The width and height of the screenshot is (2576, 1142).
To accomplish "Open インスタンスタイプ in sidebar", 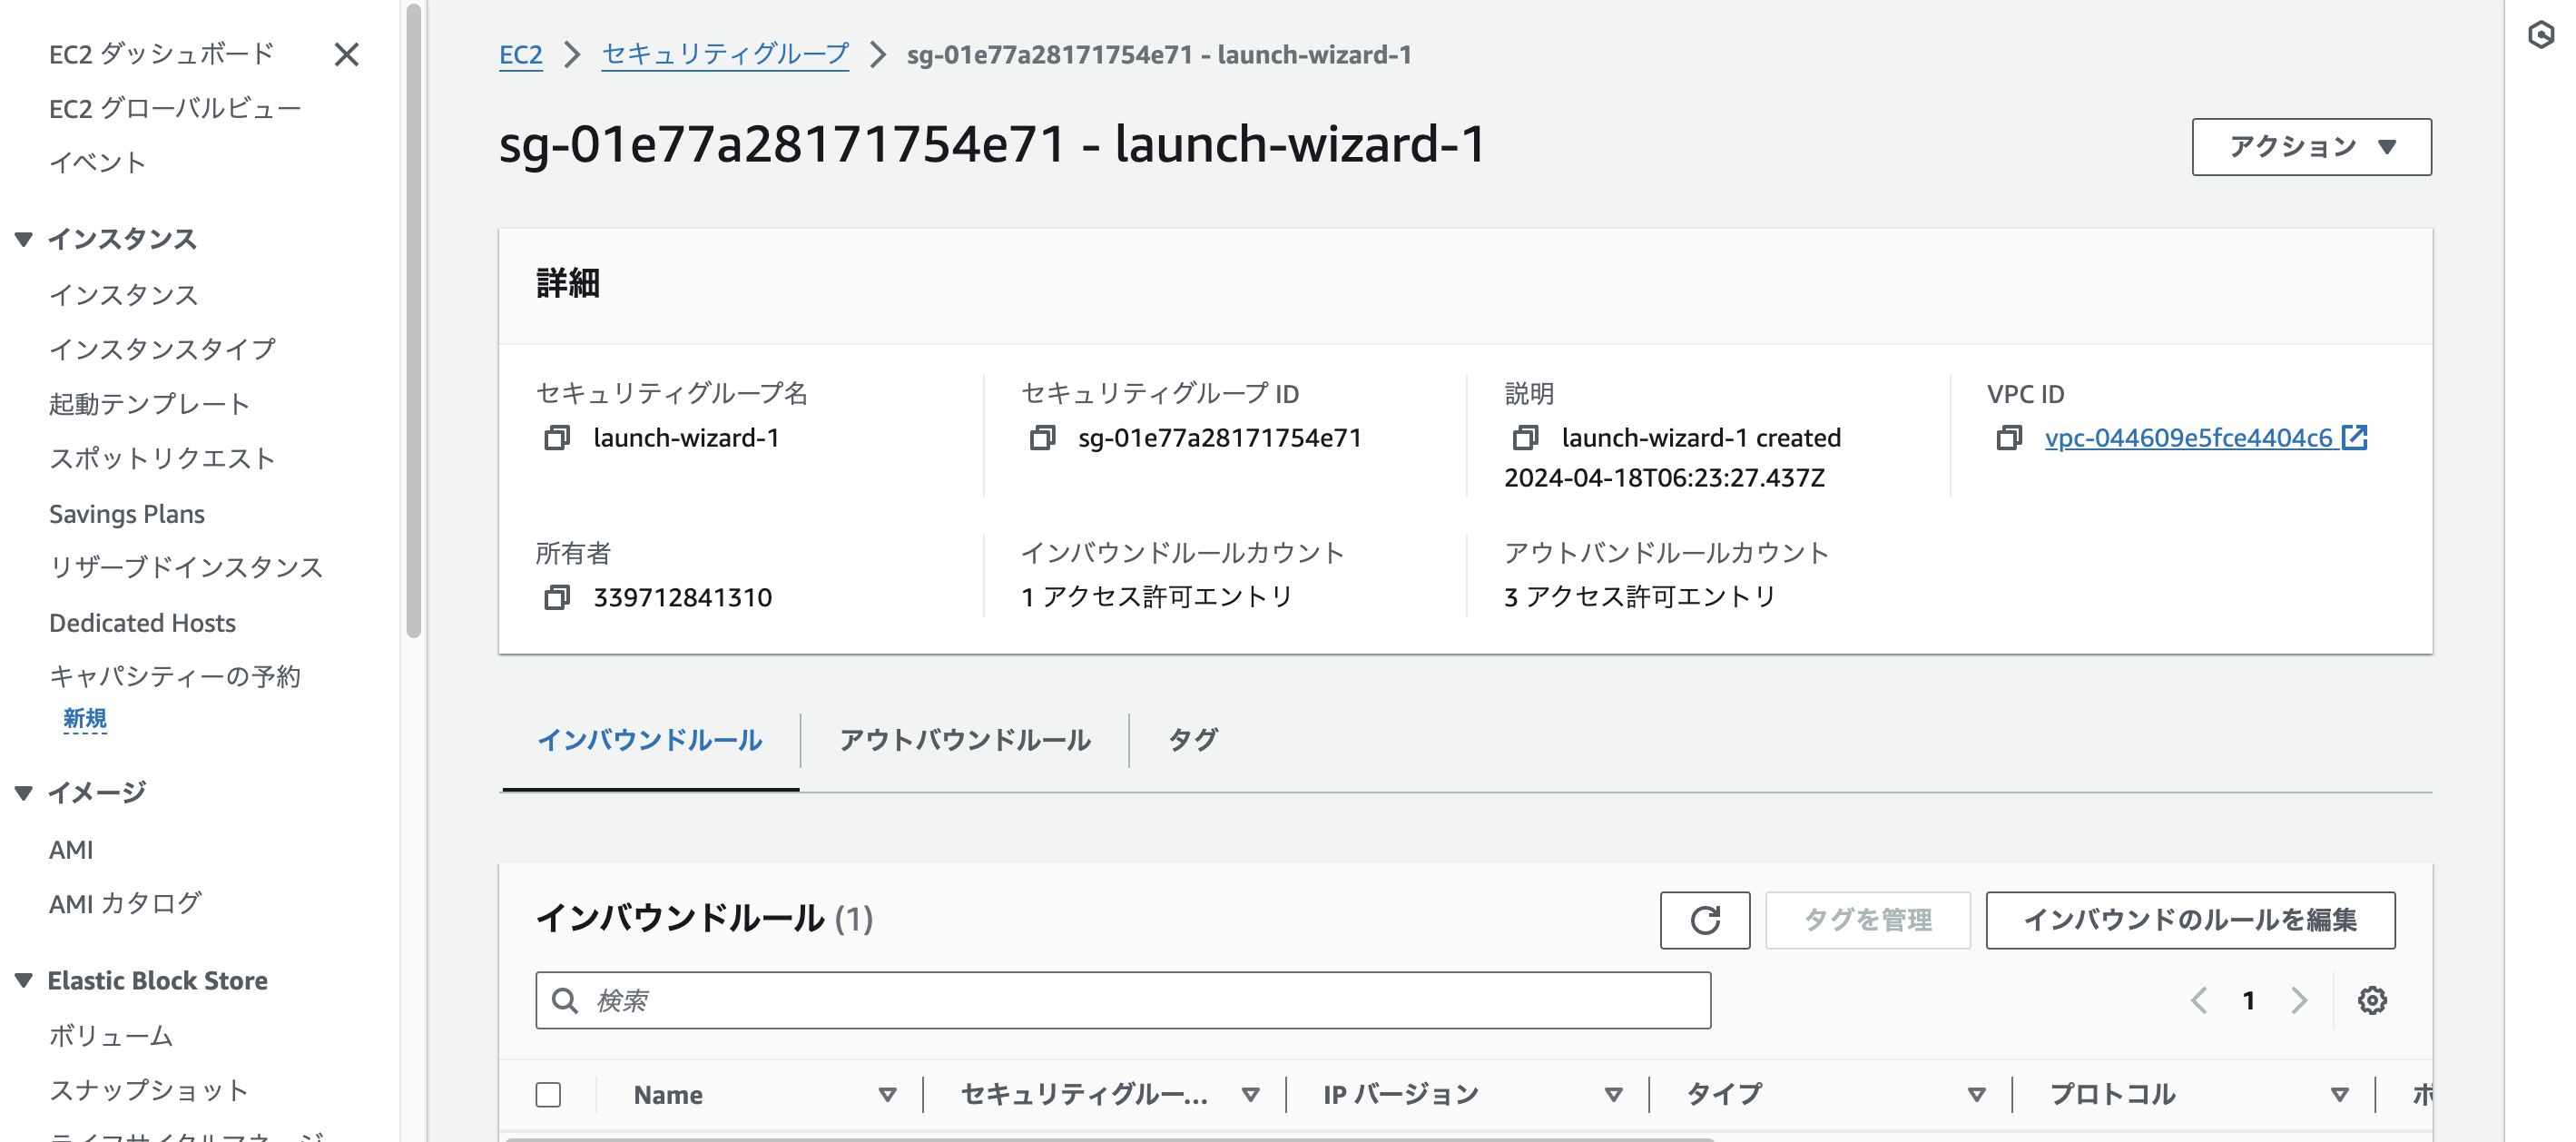I will (162, 349).
